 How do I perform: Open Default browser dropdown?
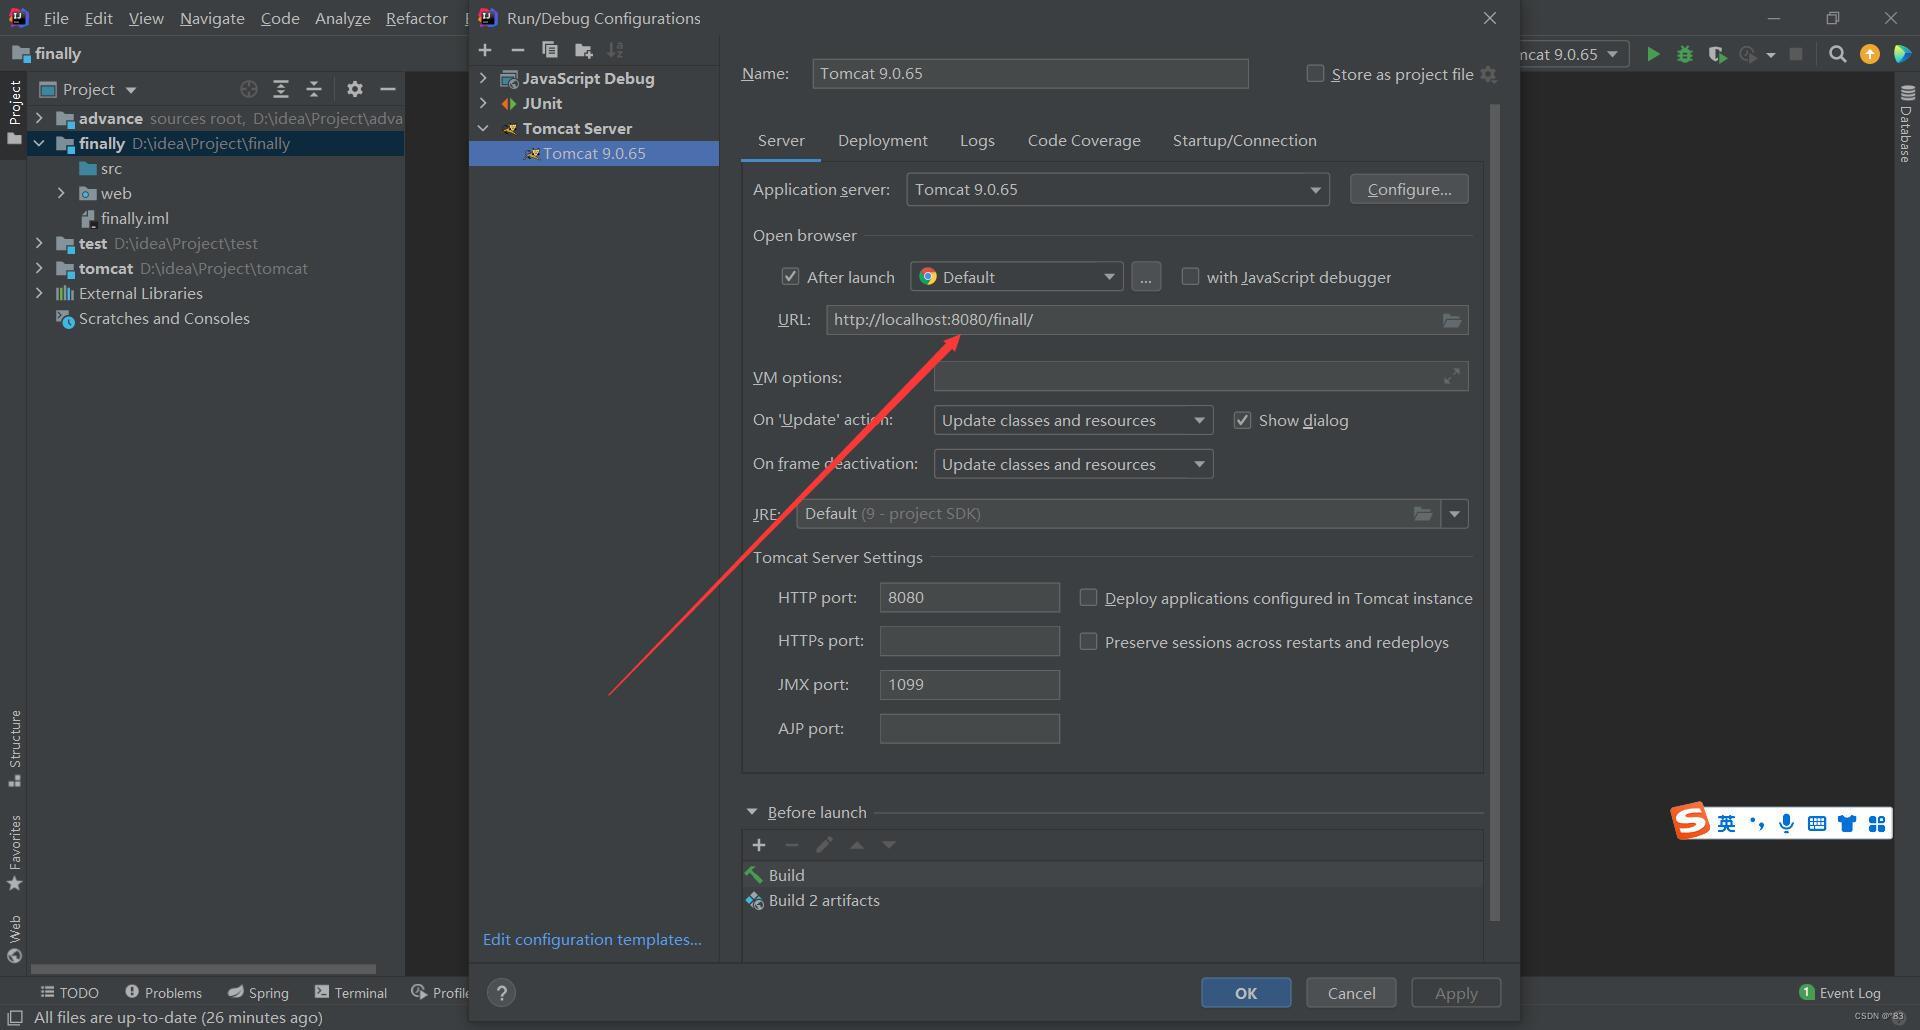click(1016, 277)
